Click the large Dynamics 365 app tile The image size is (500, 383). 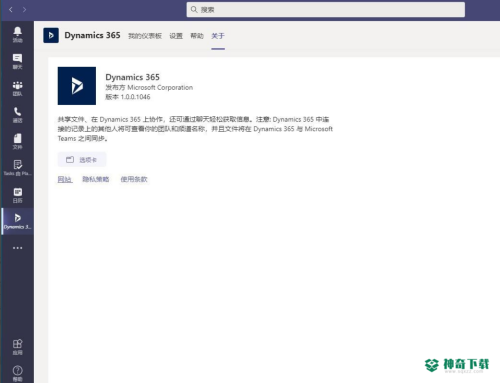77,86
